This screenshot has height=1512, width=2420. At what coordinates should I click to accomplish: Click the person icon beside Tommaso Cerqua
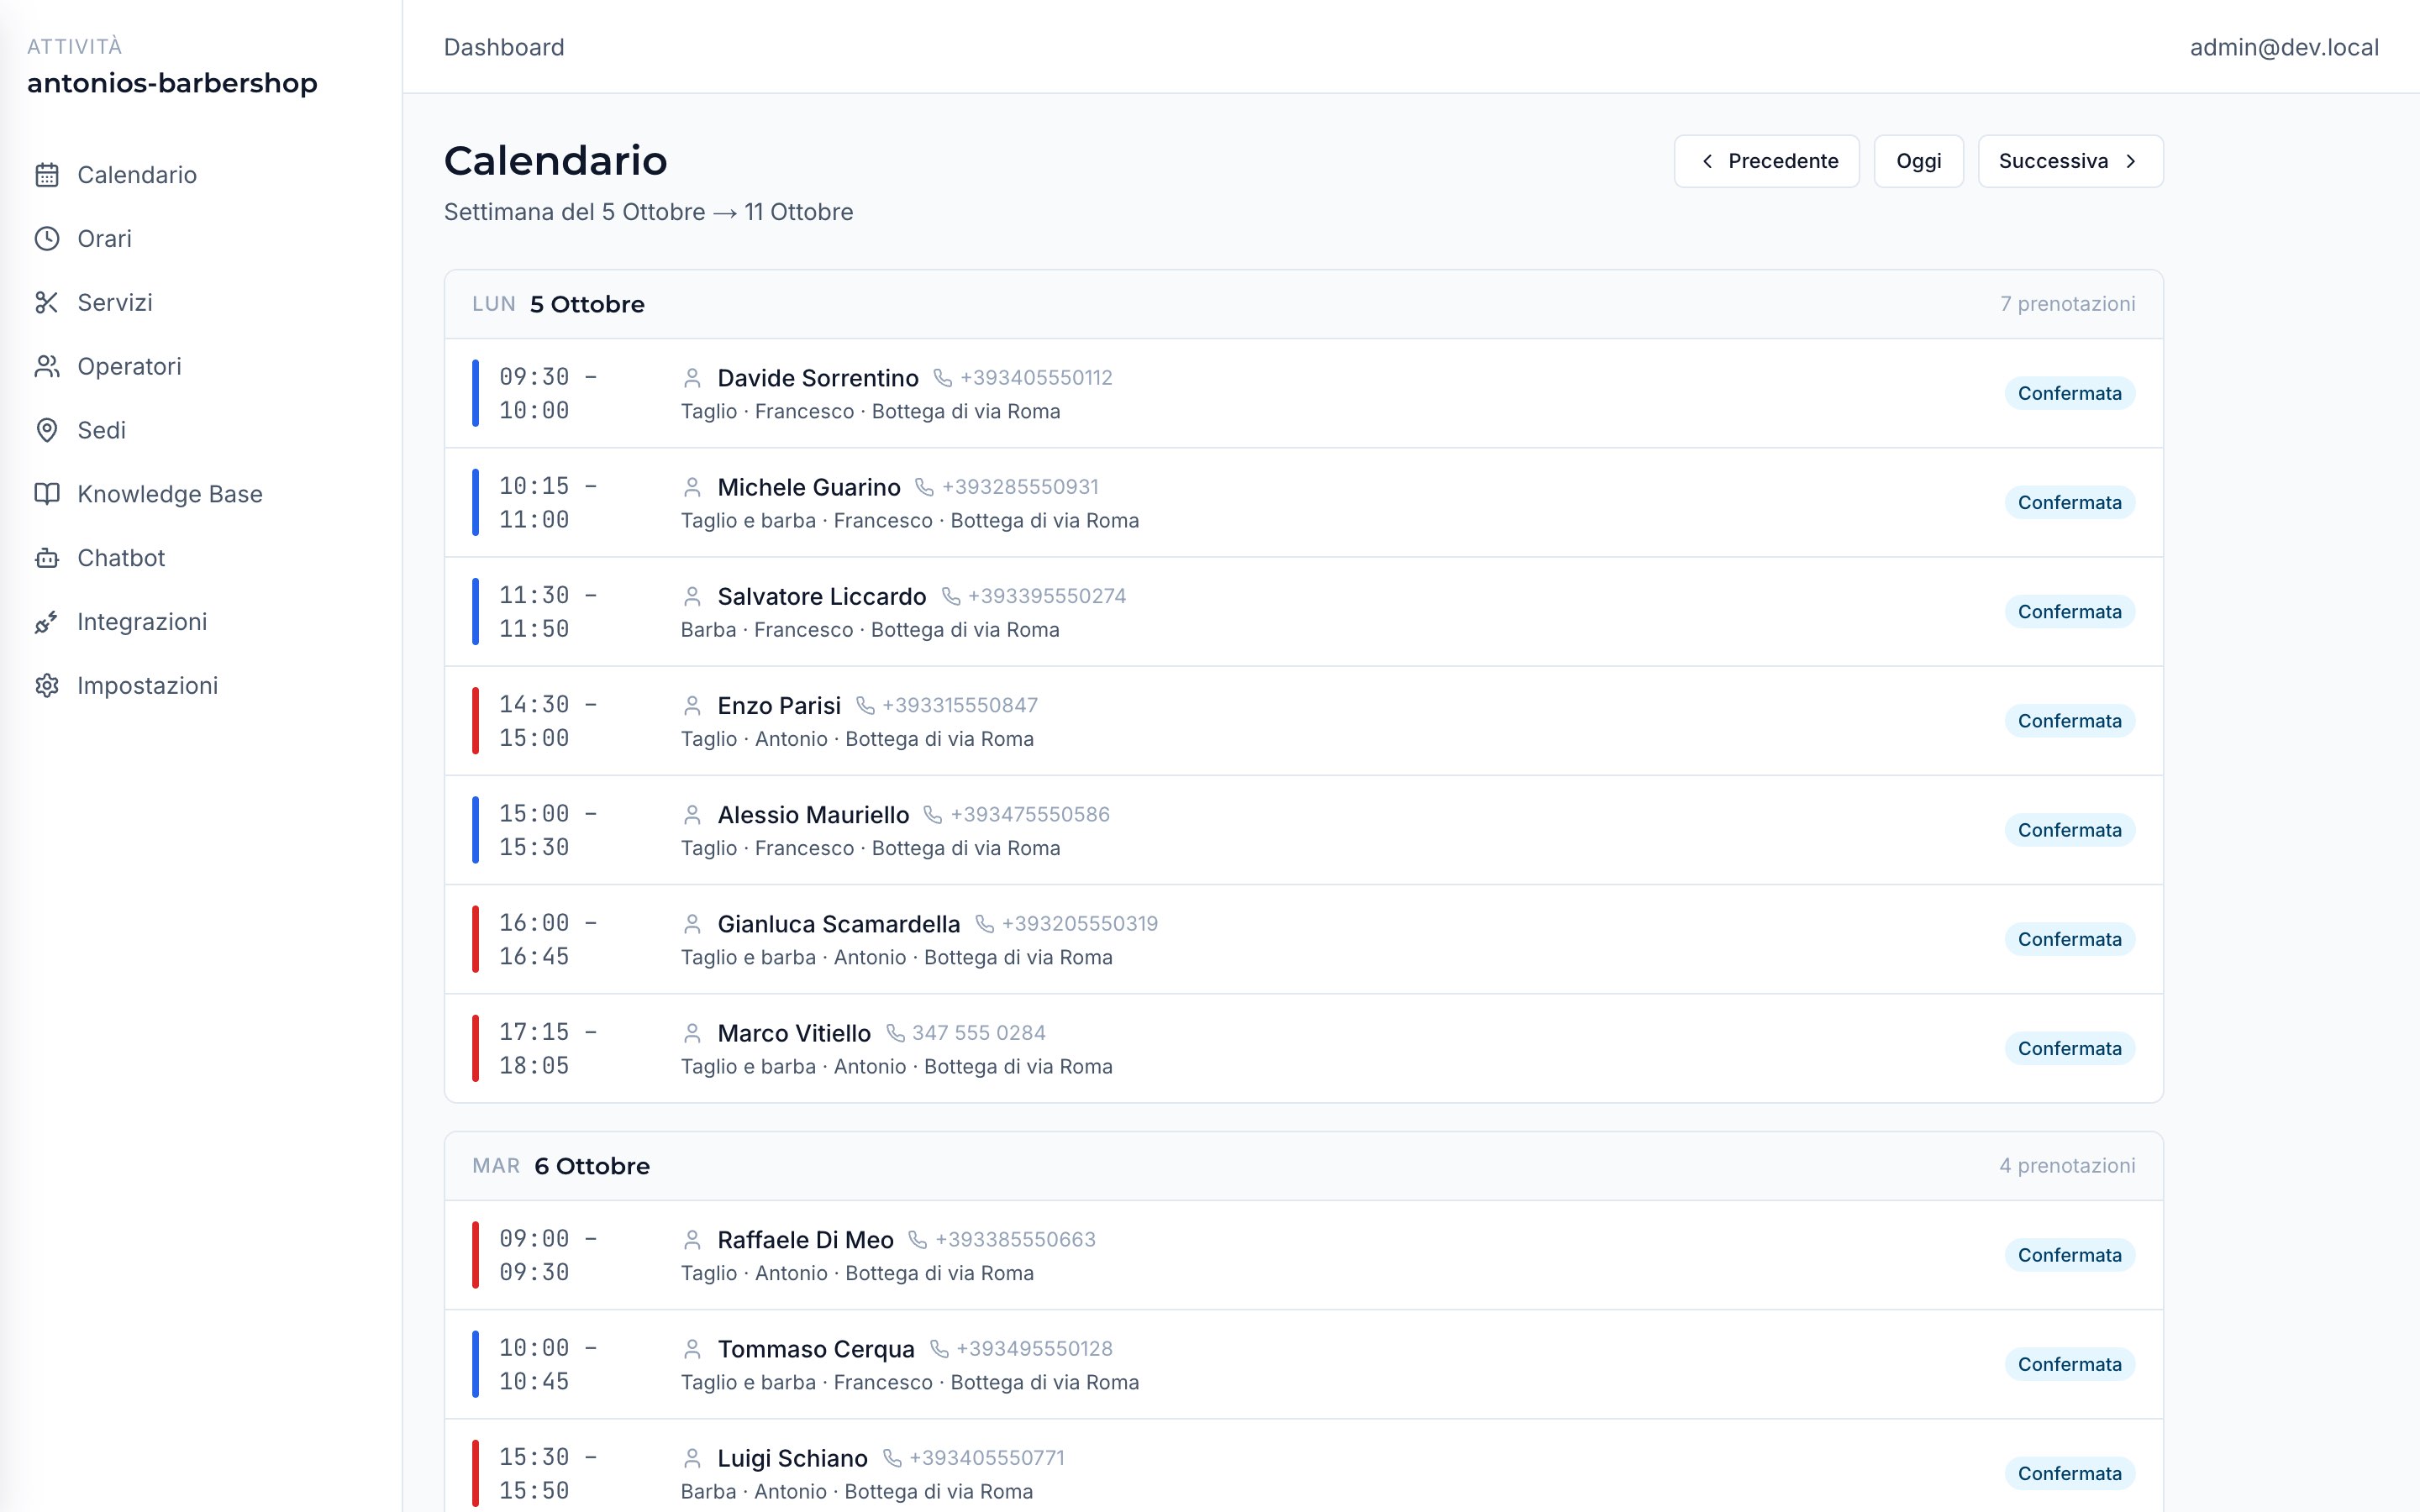coord(692,1350)
